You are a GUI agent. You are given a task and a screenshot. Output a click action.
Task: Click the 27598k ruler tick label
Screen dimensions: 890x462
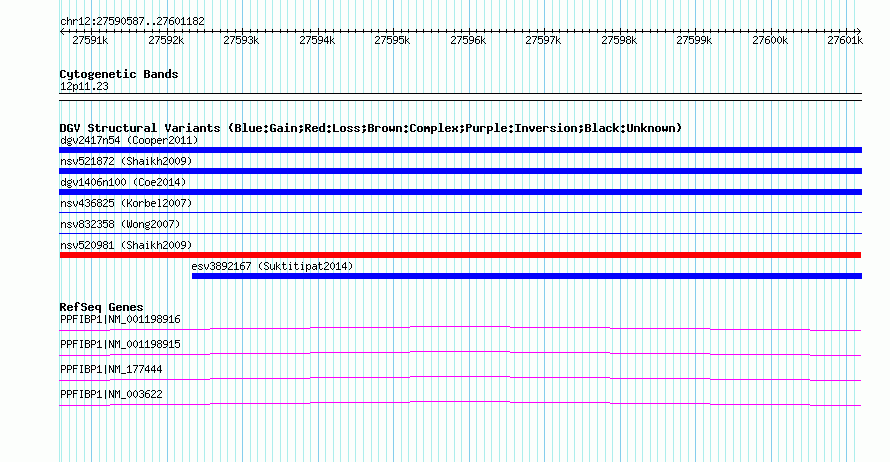click(619, 40)
